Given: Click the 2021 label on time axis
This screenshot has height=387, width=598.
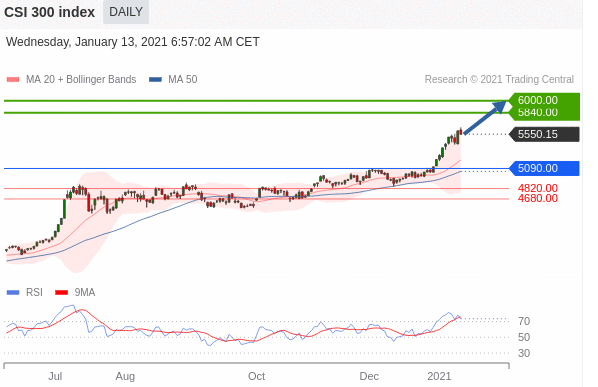Looking at the screenshot, I should (x=439, y=376).
